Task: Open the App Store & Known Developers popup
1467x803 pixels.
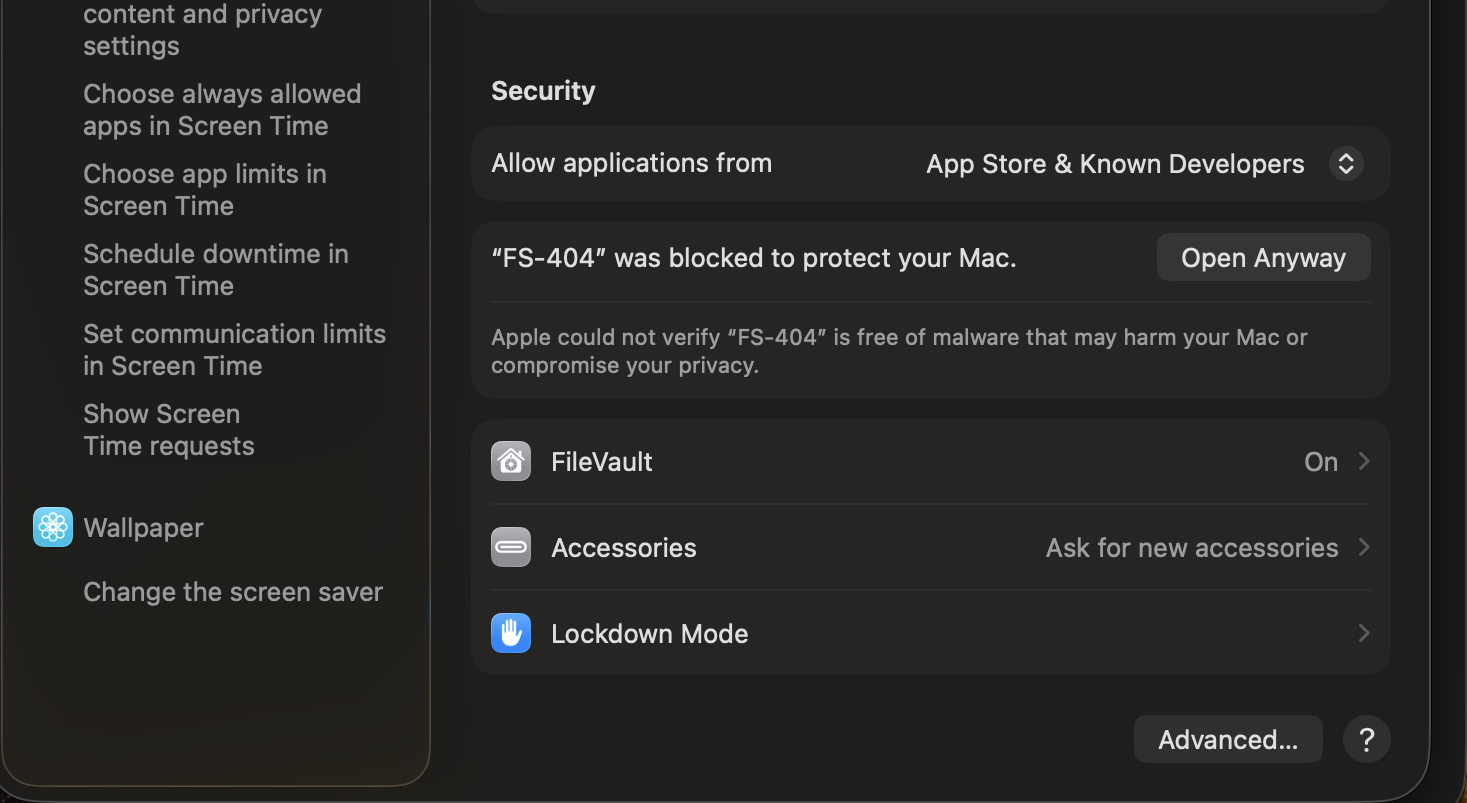Action: (x=1115, y=164)
